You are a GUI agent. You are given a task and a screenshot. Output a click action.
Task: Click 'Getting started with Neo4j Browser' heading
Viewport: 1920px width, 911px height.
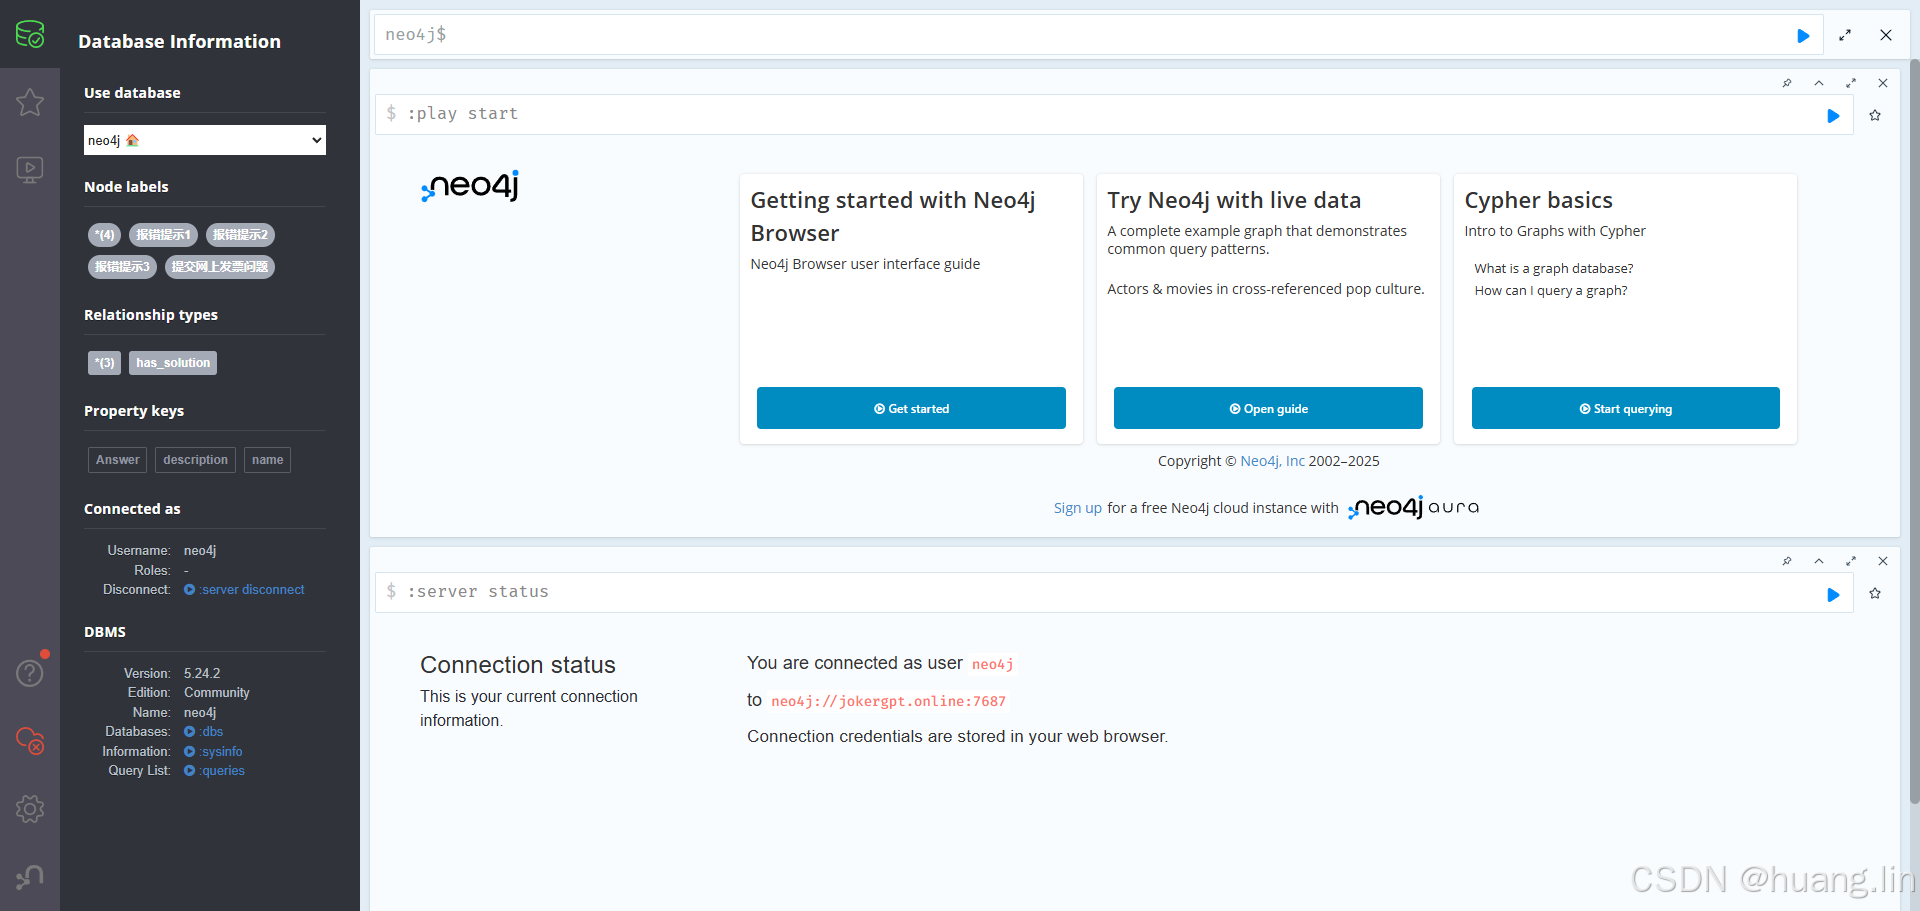point(893,216)
